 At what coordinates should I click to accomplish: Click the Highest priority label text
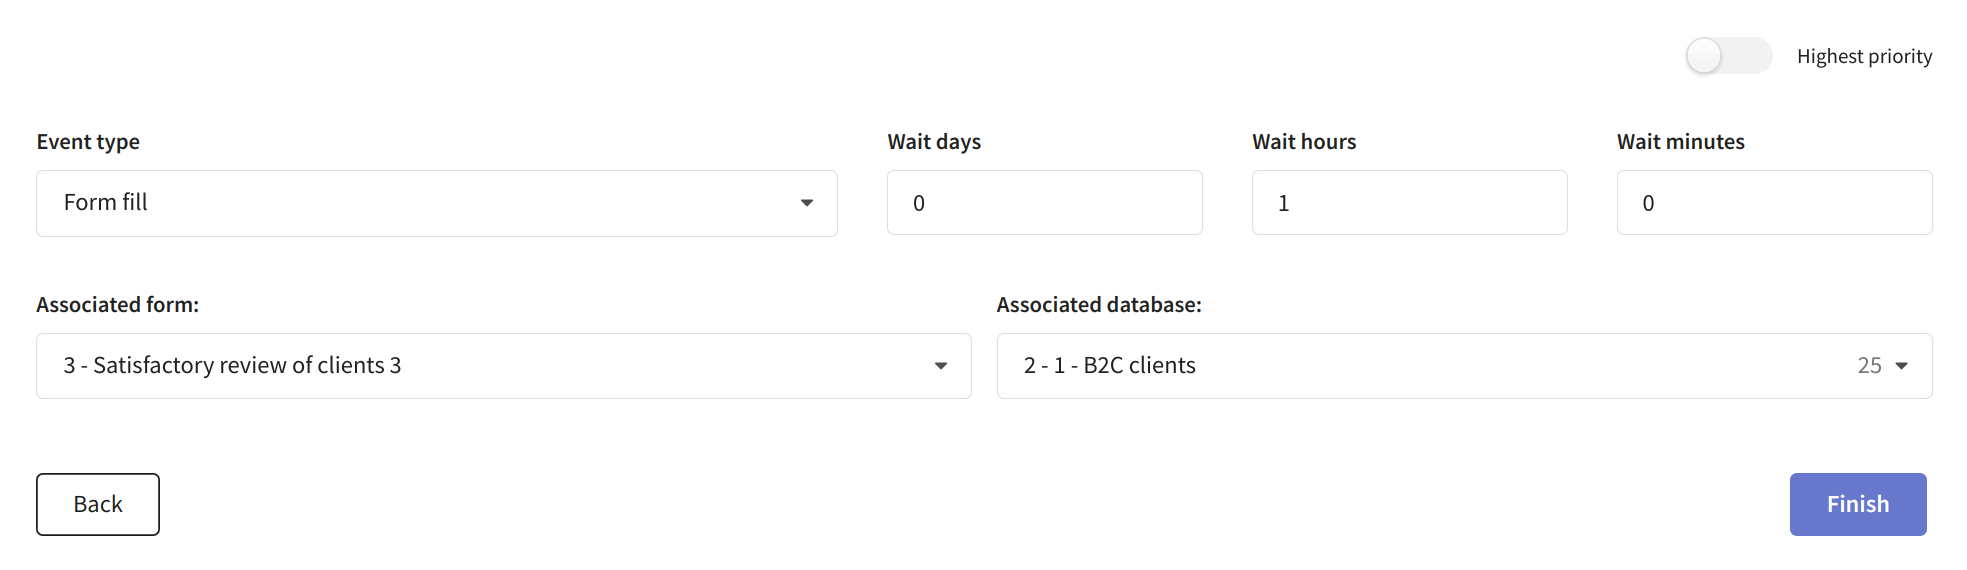pyautogui.click(x=1864, y=56)
